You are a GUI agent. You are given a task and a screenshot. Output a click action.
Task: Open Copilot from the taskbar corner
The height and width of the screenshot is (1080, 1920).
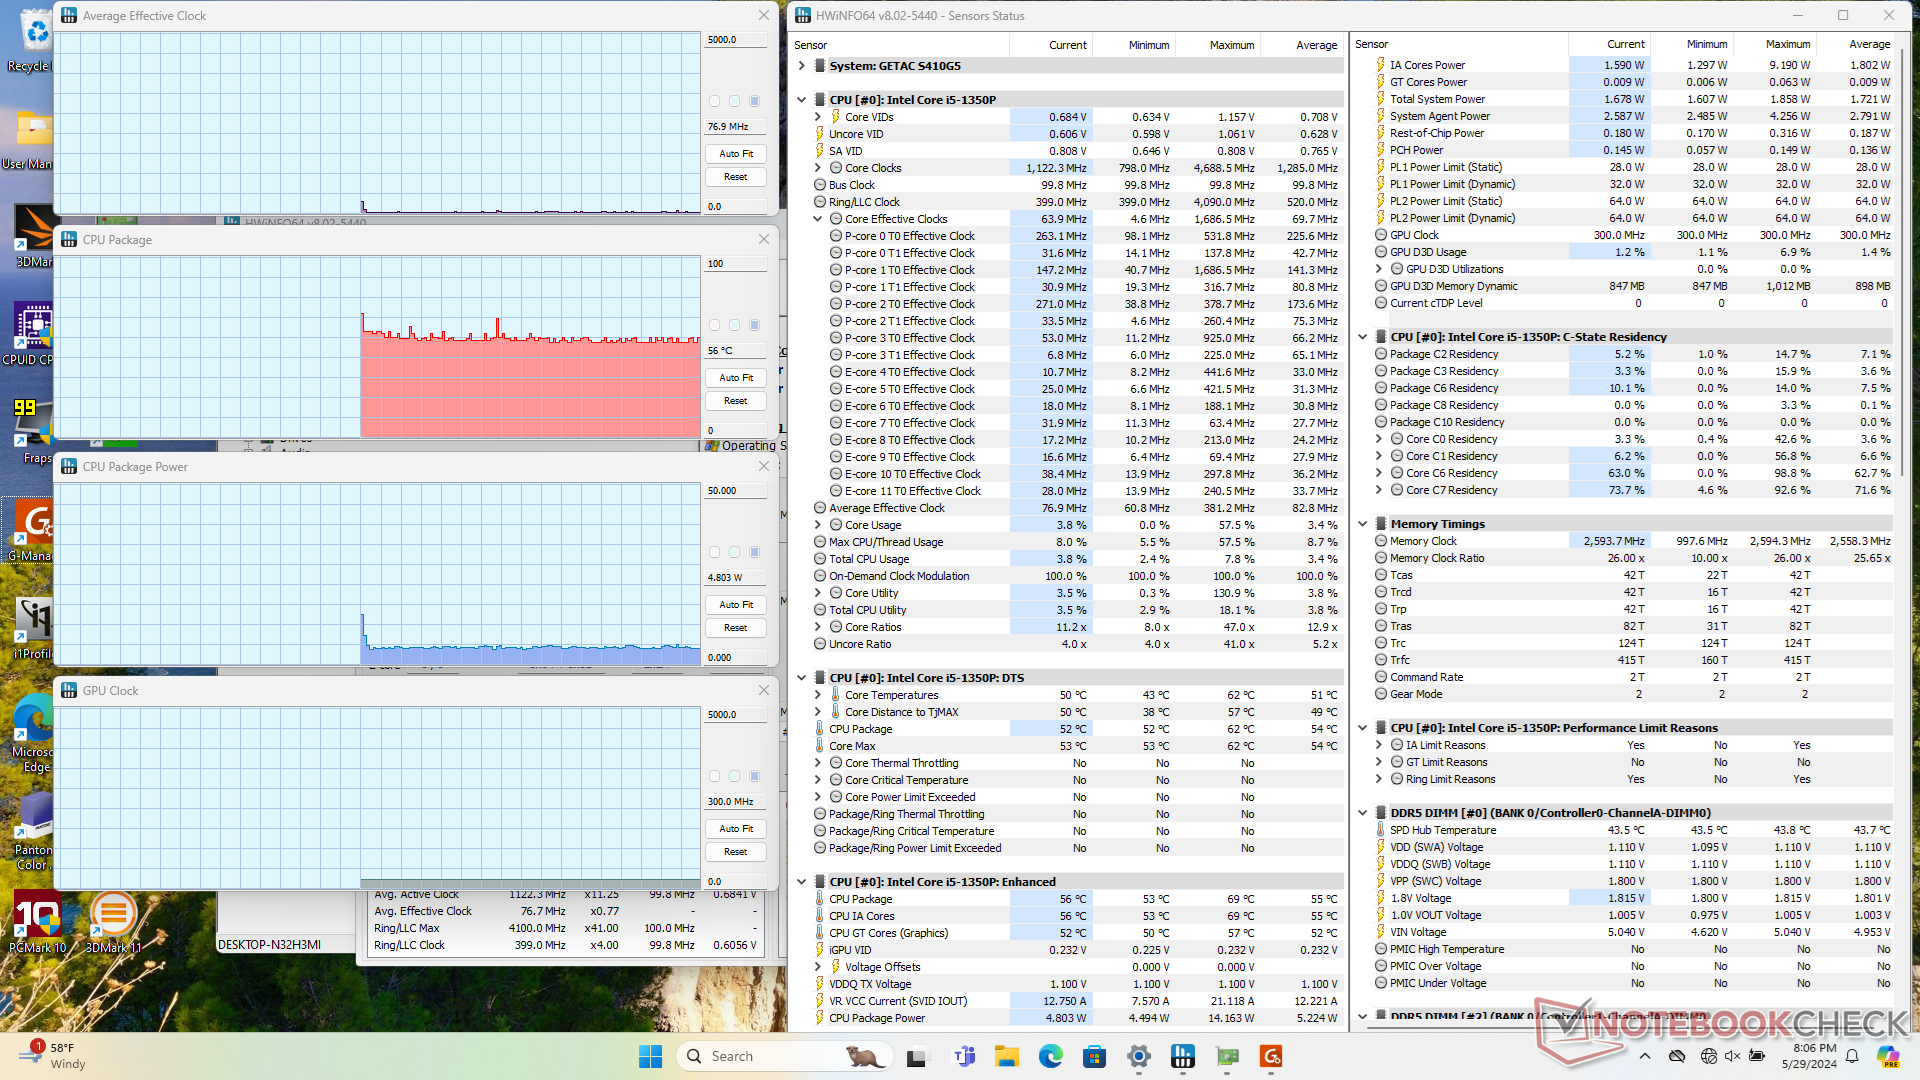click(1888, 1056)
